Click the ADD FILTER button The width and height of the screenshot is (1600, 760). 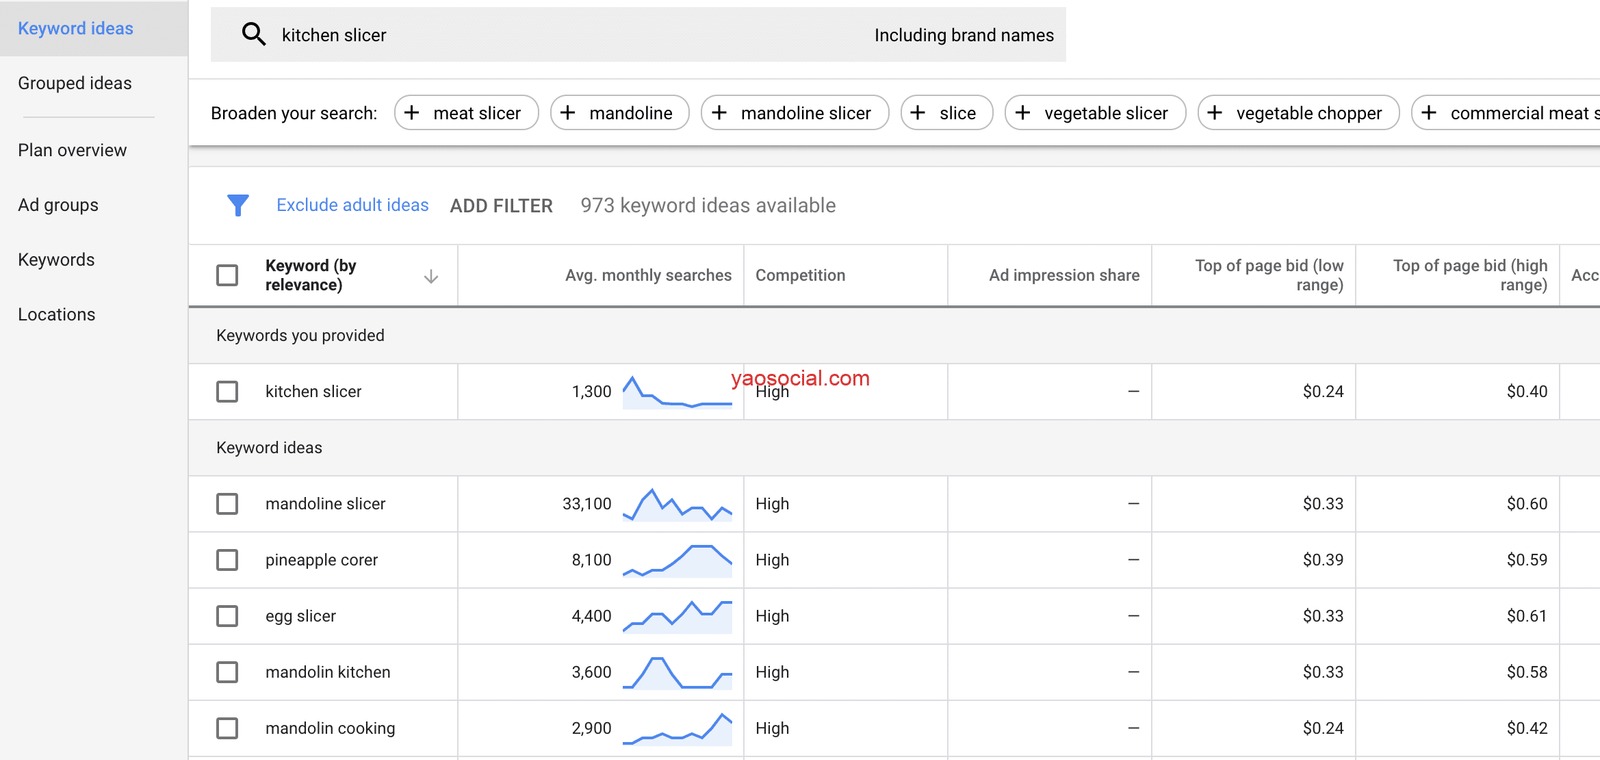tap(501, 206)
